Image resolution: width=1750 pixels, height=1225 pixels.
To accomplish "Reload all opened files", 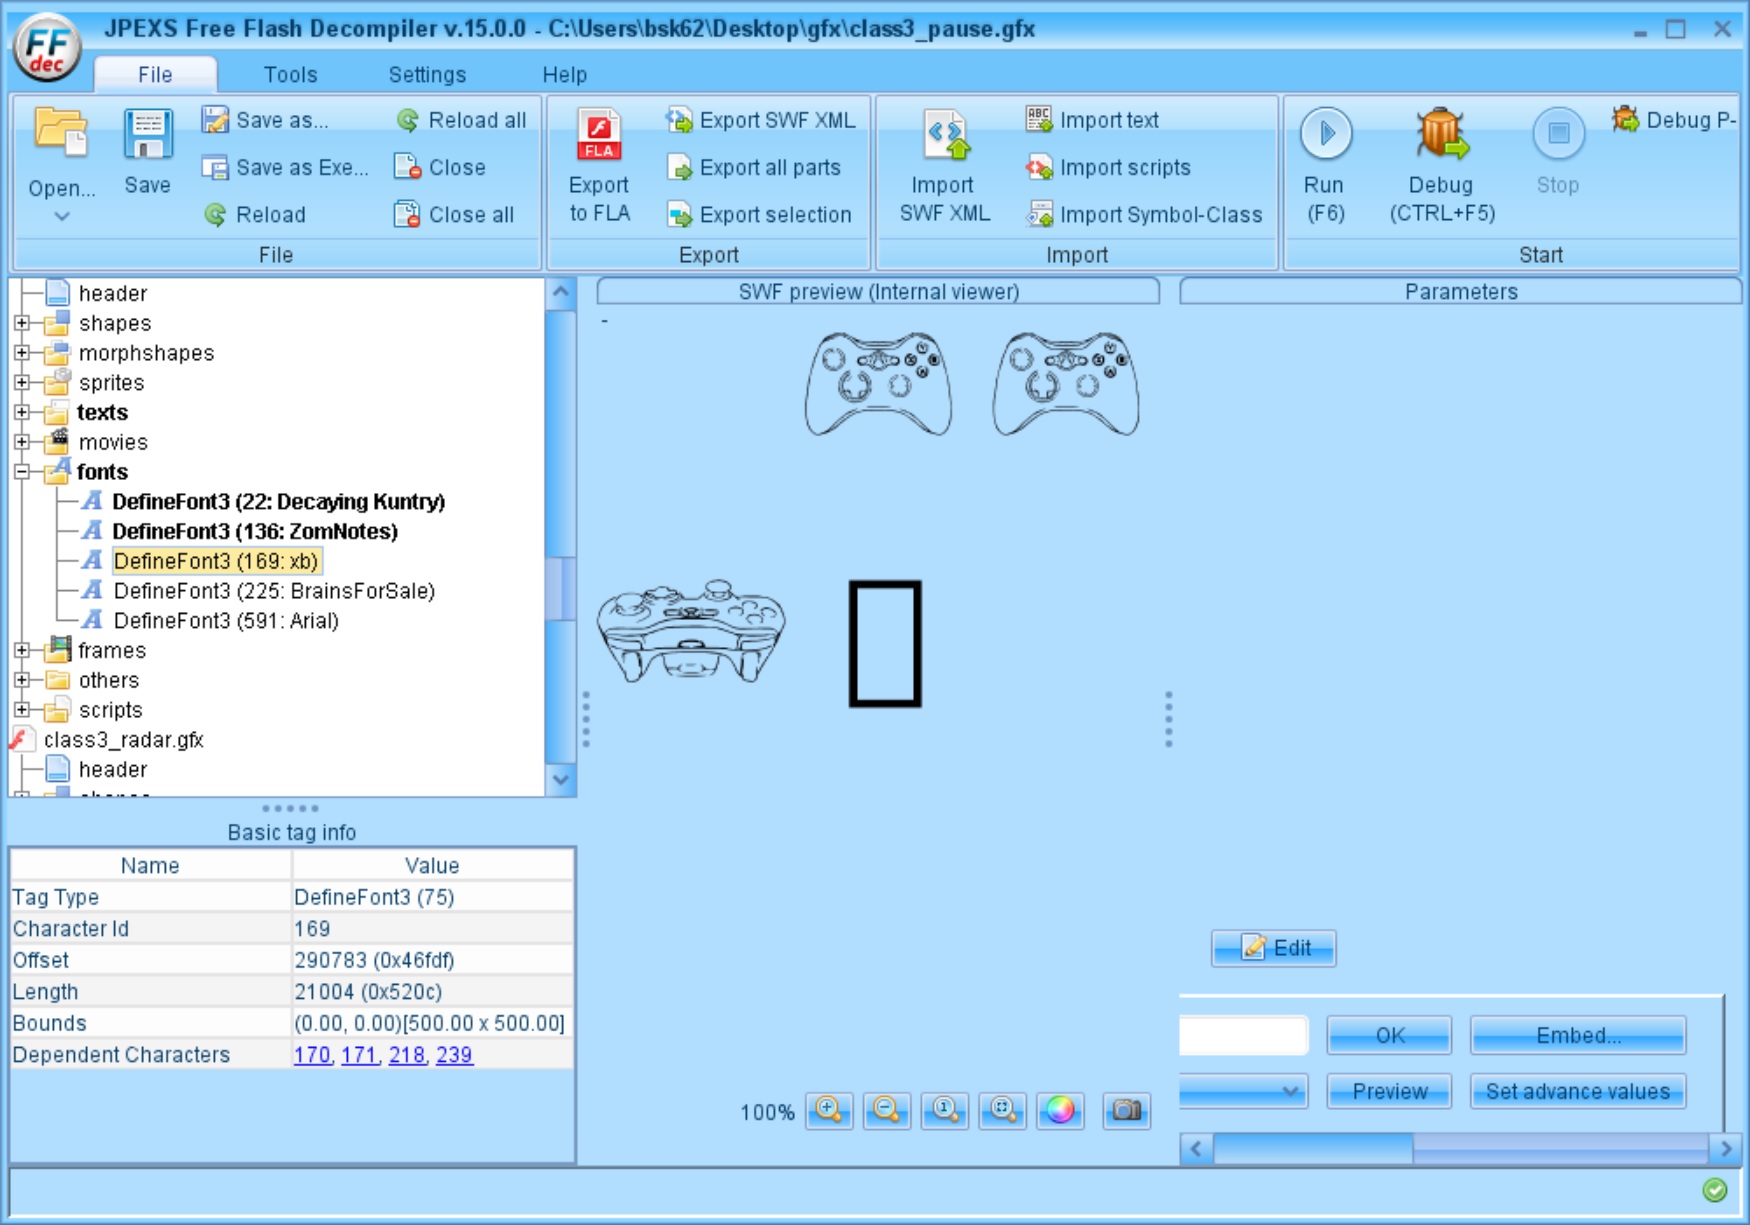I will [461, 120].
